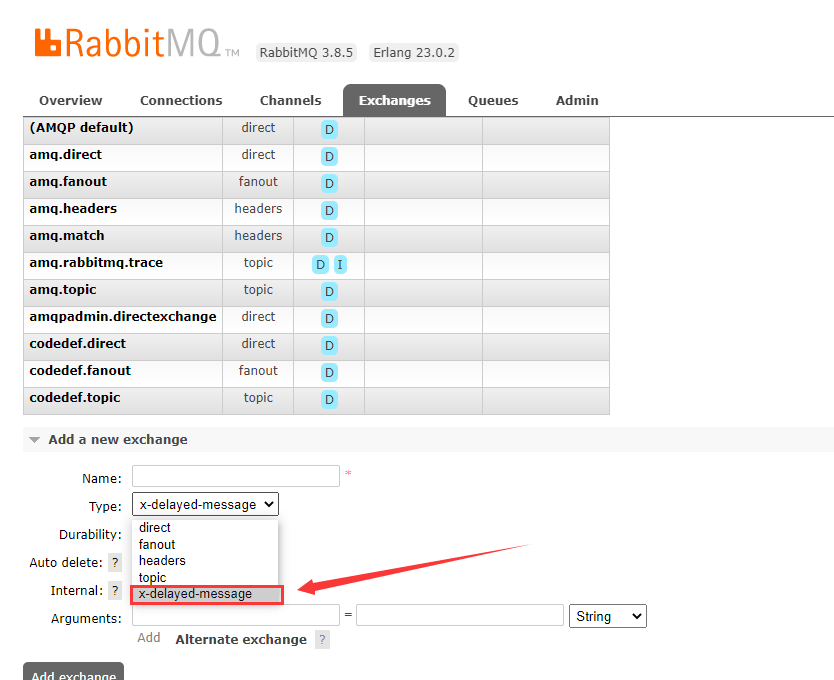
Task: Click the D badge in the amqpadmin.directexchange row
Action: click(x=329, y=319)
